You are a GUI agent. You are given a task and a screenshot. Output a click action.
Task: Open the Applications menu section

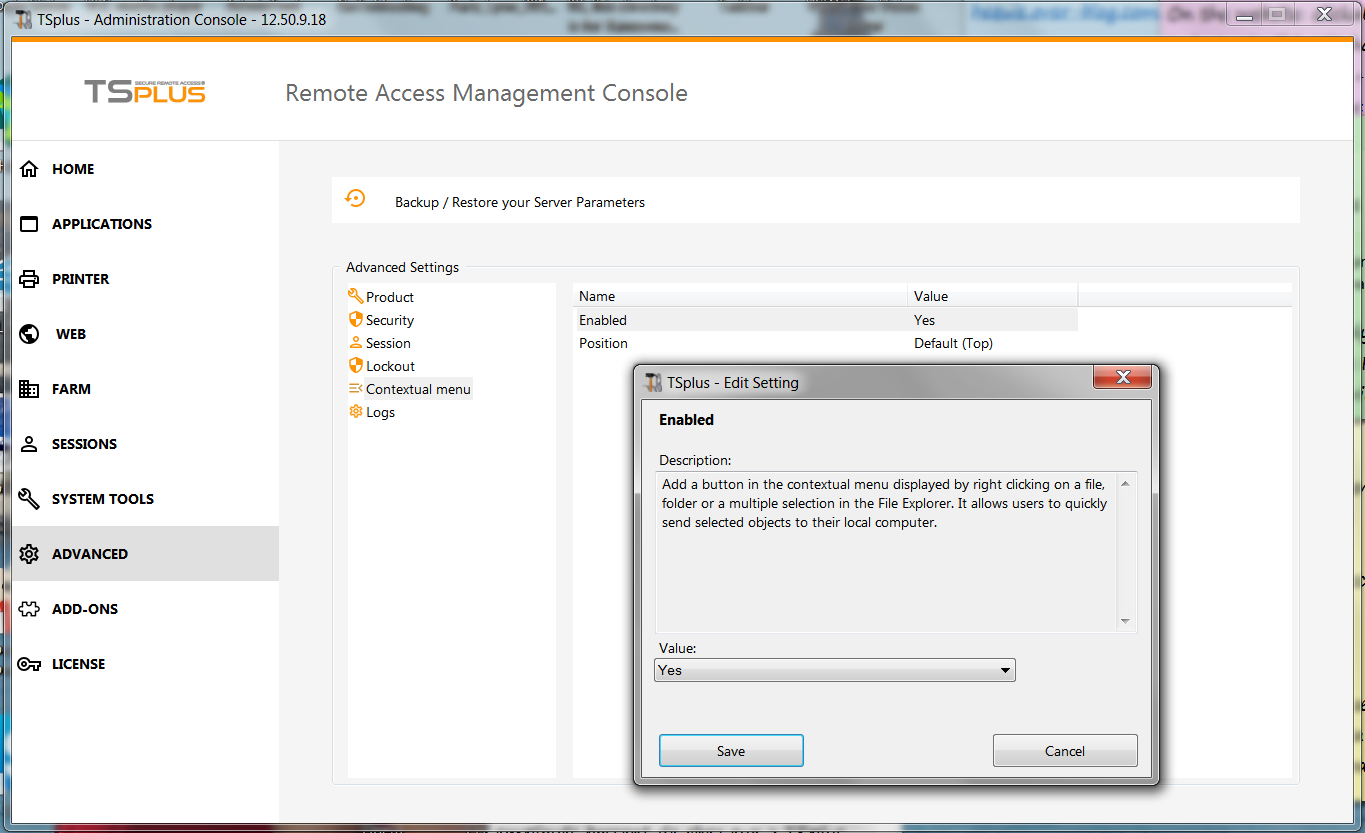click(x=101, y=224)
